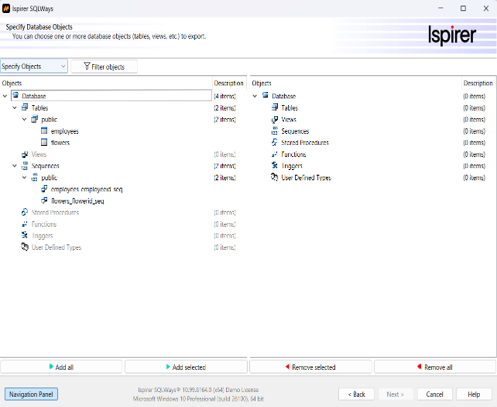This screenshot has height=407, width=497.
Task: Click the Stored Procedures icon in left tree
Action: (25, 212)
